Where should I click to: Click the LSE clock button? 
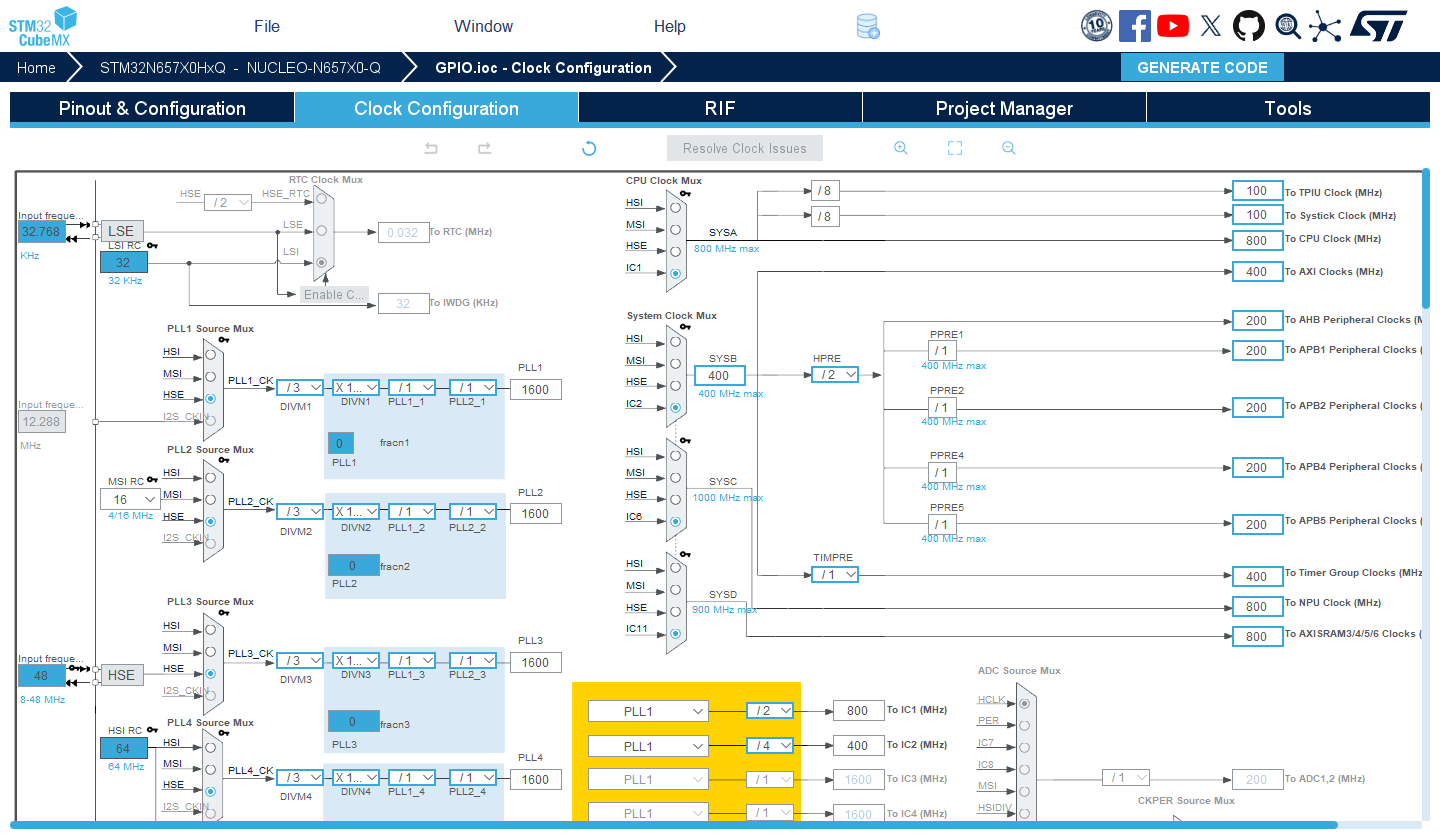[121, 231]
